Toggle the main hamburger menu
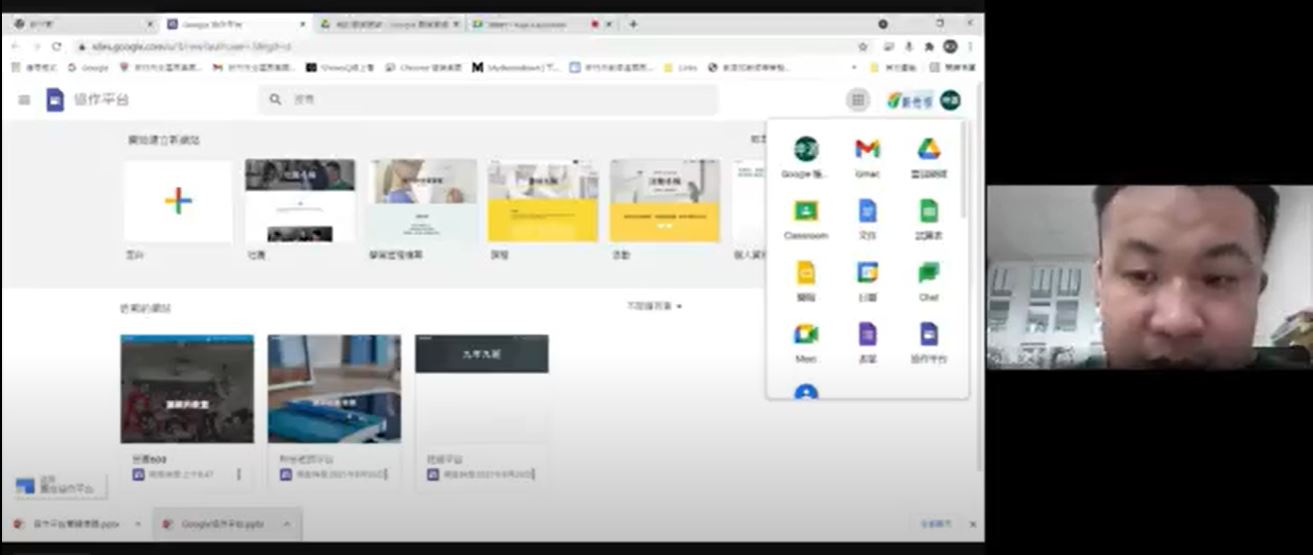 [24, 100]
